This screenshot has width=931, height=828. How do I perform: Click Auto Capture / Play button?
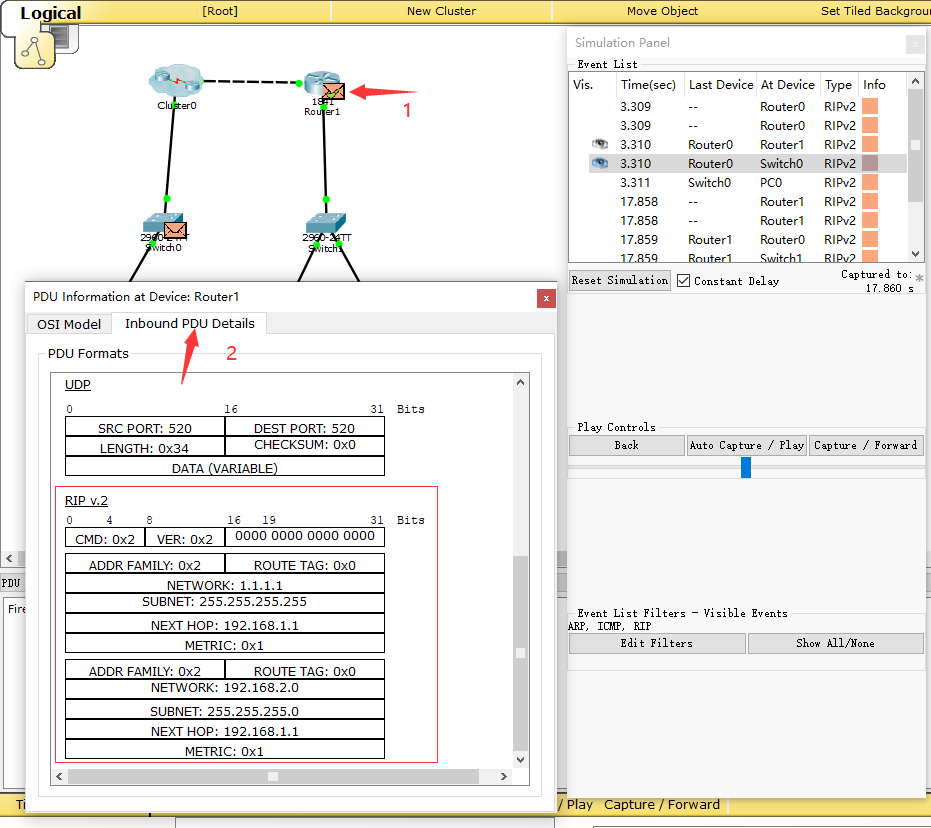pos(746,445)
